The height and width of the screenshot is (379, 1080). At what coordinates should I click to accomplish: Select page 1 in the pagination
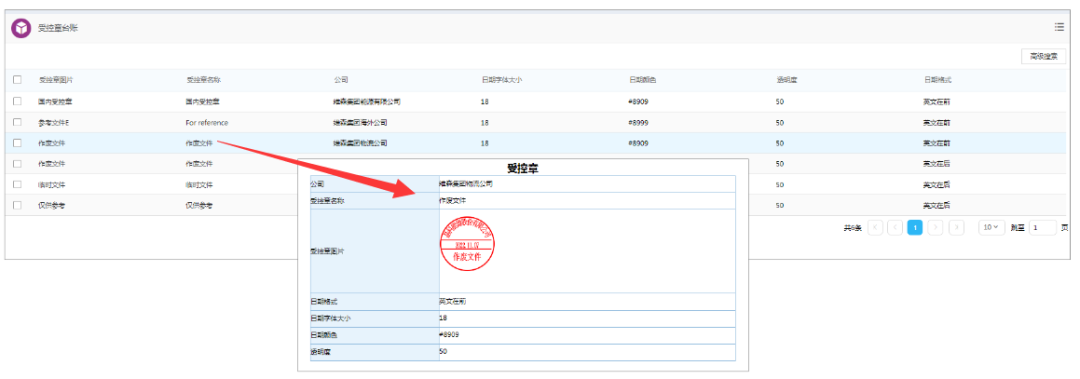915,227
